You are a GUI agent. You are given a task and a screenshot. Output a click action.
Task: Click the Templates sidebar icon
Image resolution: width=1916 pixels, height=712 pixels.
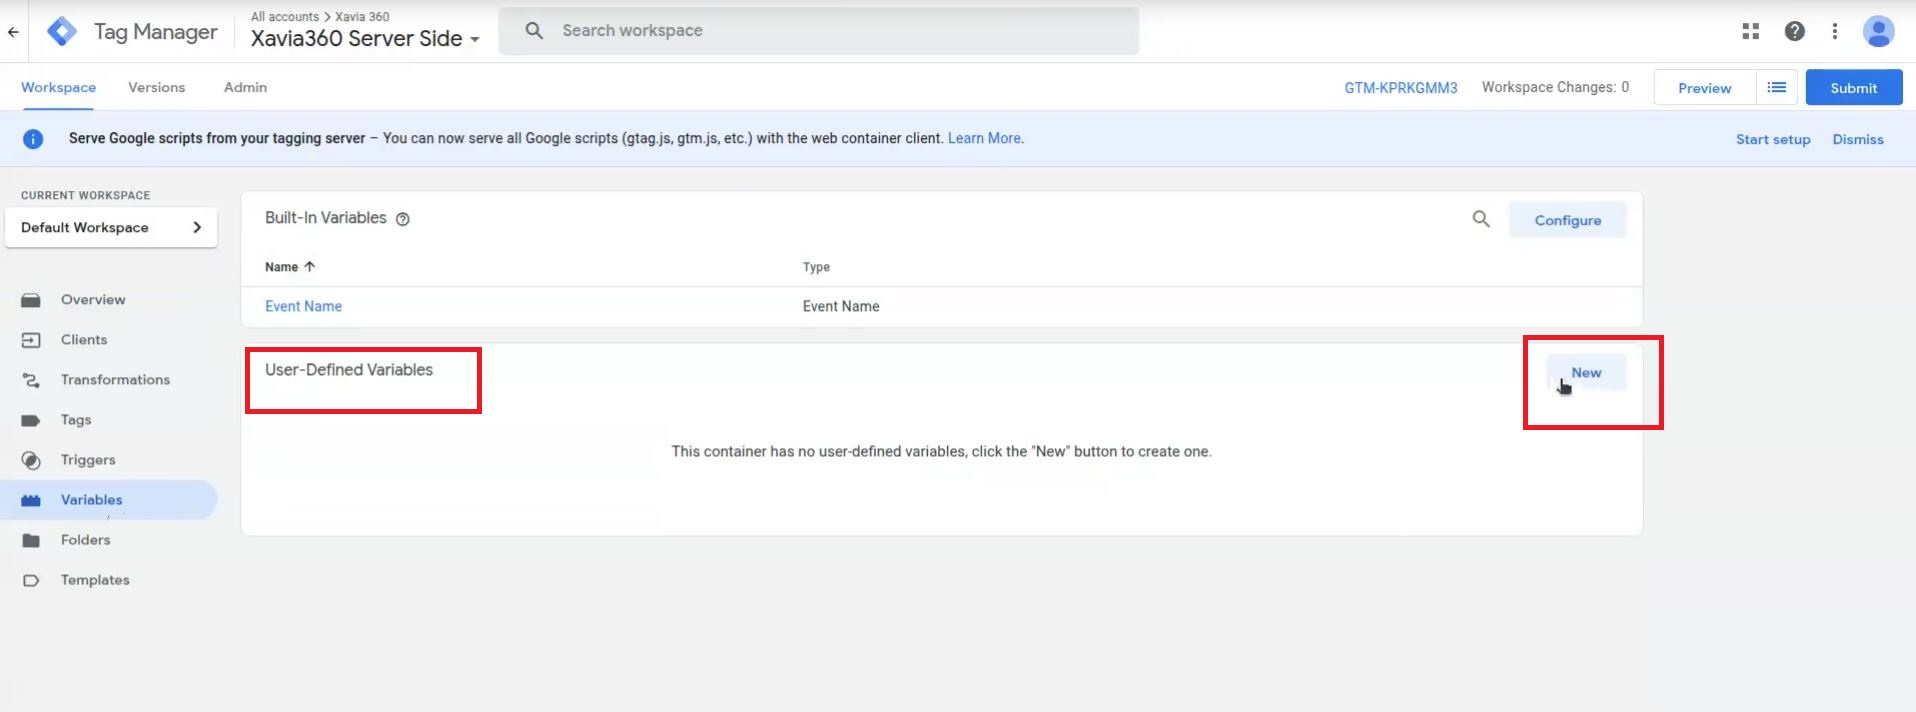[31, 580]
